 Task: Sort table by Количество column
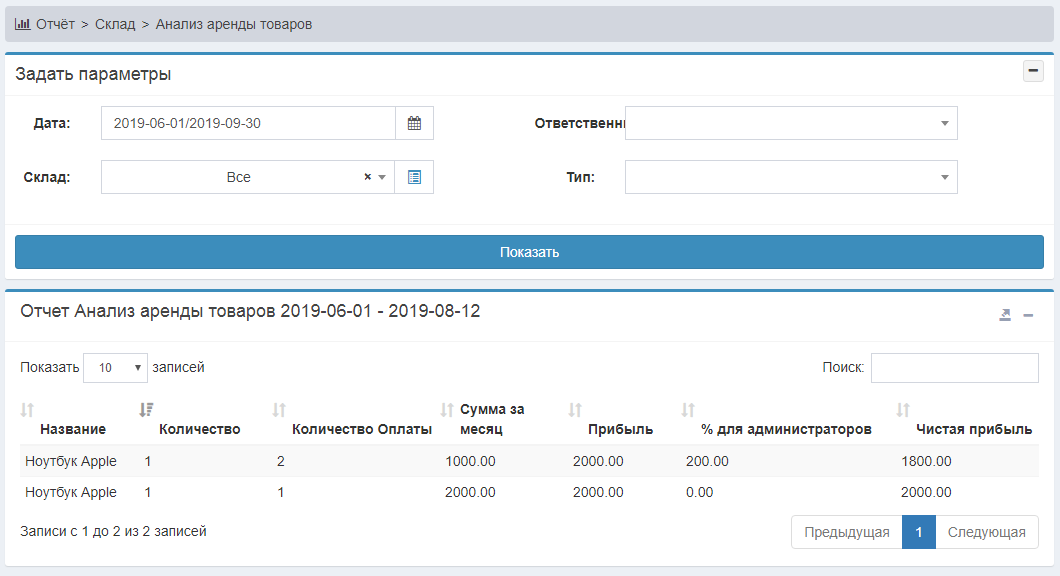click(x=199, y=429)
